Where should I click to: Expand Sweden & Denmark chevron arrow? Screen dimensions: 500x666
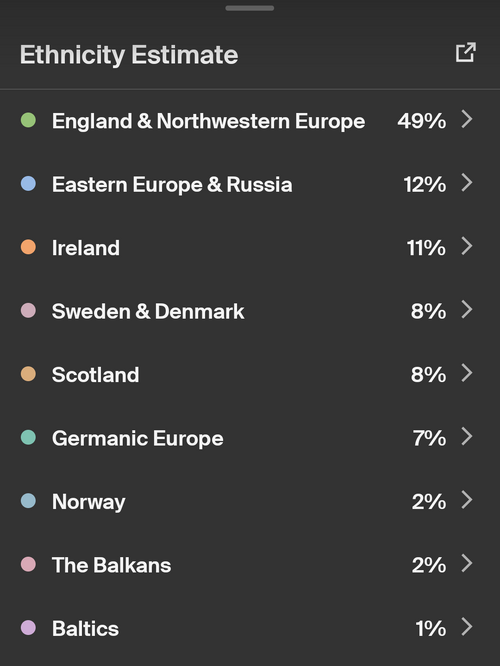click(x=467, y=309)
